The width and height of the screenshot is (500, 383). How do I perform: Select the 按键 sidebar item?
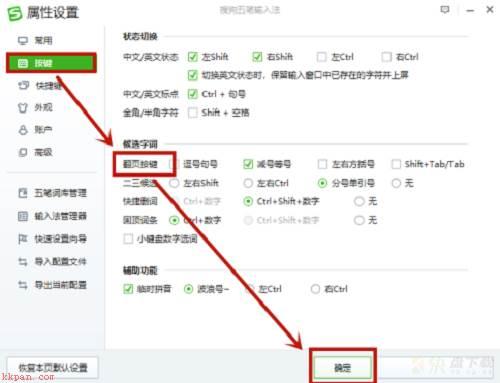click(51, 63)
